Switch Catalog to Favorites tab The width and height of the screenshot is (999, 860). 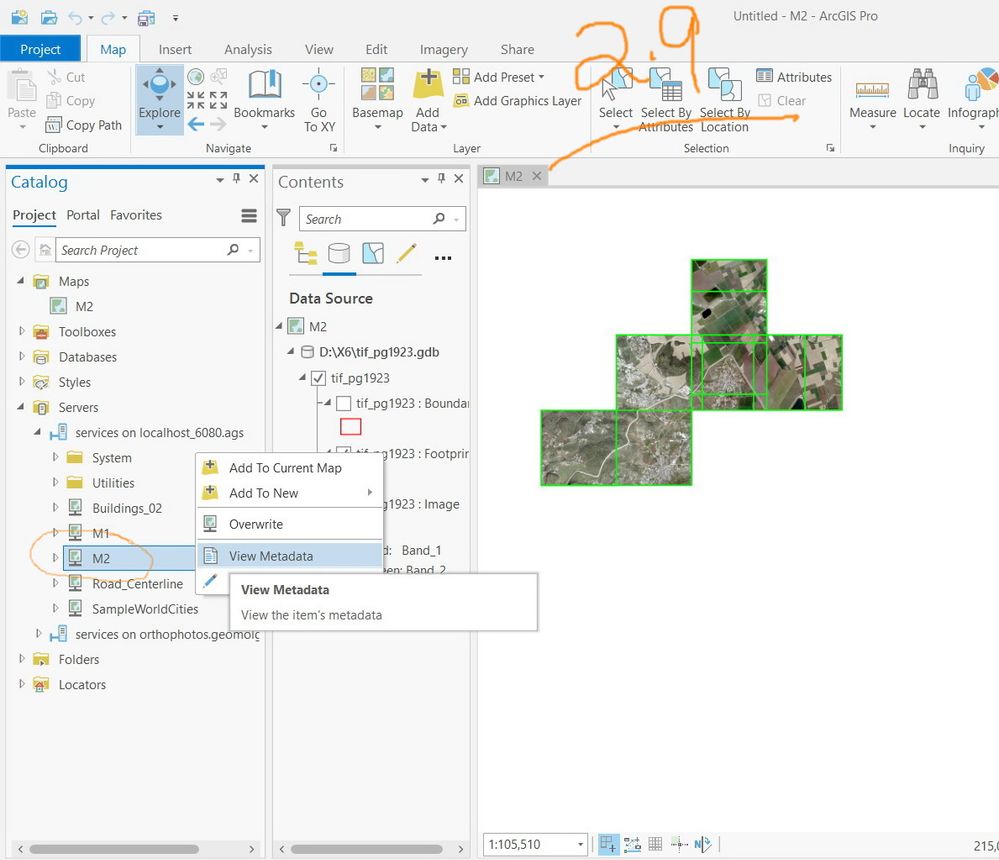pyautogui.click(x=136, y=215)
